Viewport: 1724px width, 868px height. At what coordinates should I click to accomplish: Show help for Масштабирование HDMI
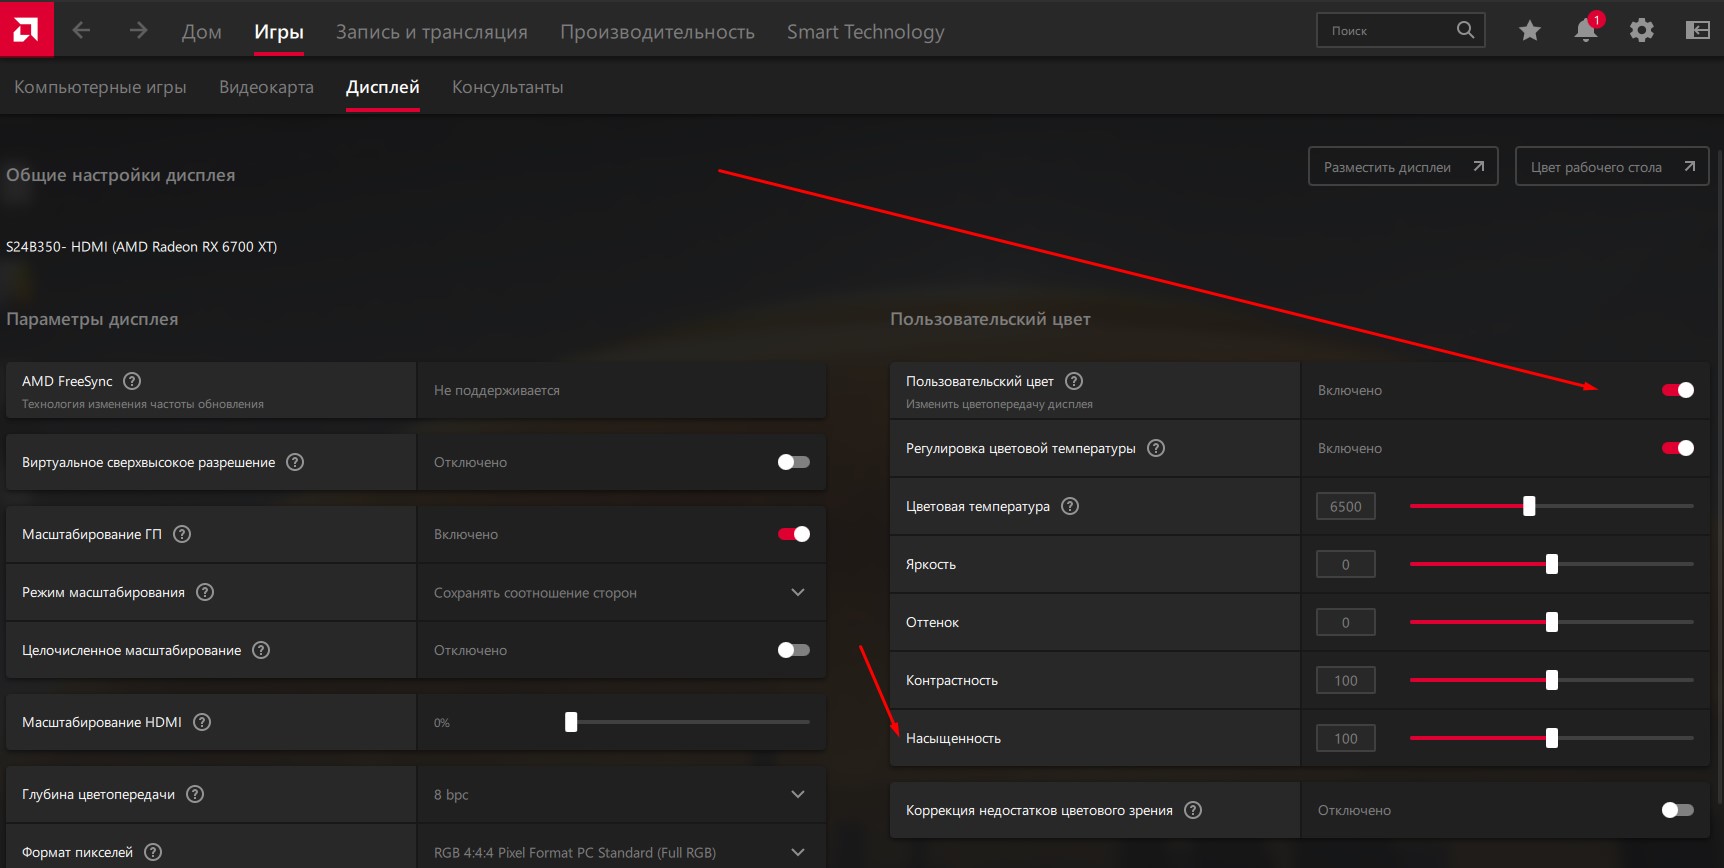coord(202,722)
